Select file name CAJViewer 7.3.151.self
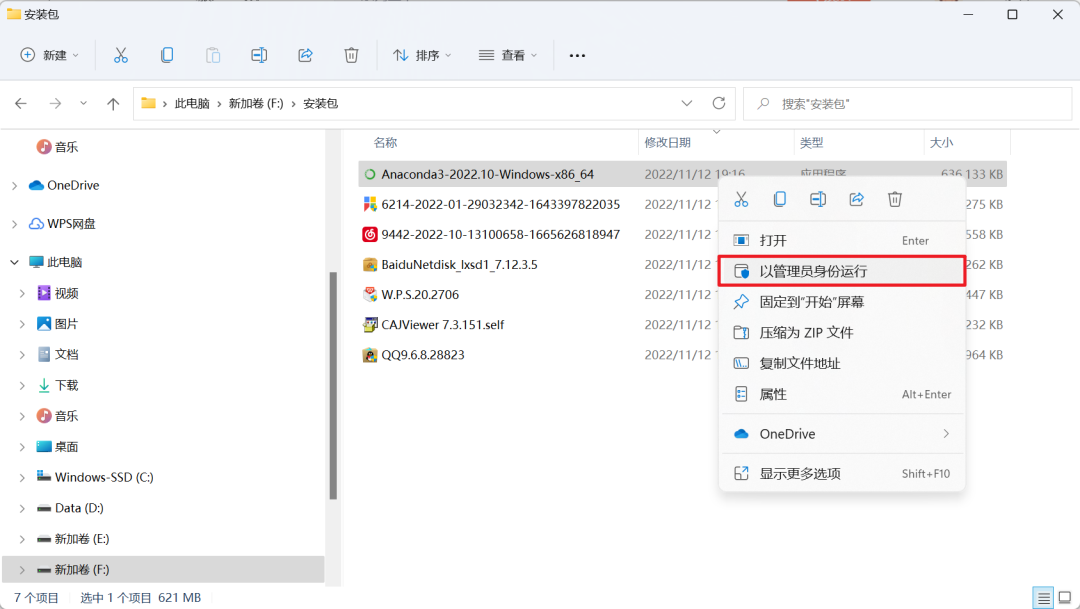The image size is (1080, 609). coord(443,324)
